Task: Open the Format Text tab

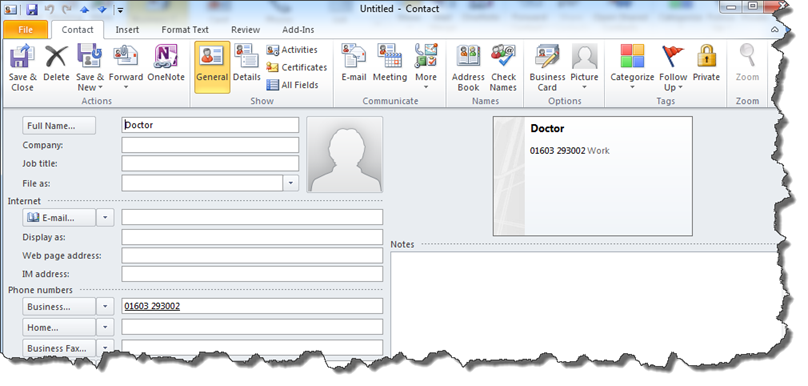Action: pos(185,30)
